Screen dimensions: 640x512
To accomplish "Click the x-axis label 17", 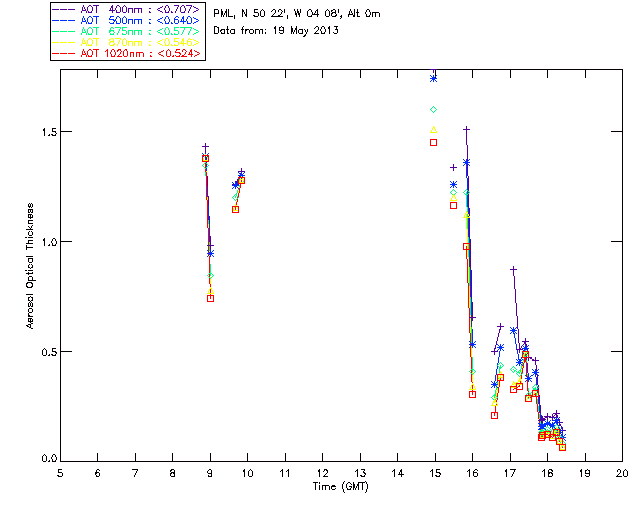I will [x=510, y=473].
